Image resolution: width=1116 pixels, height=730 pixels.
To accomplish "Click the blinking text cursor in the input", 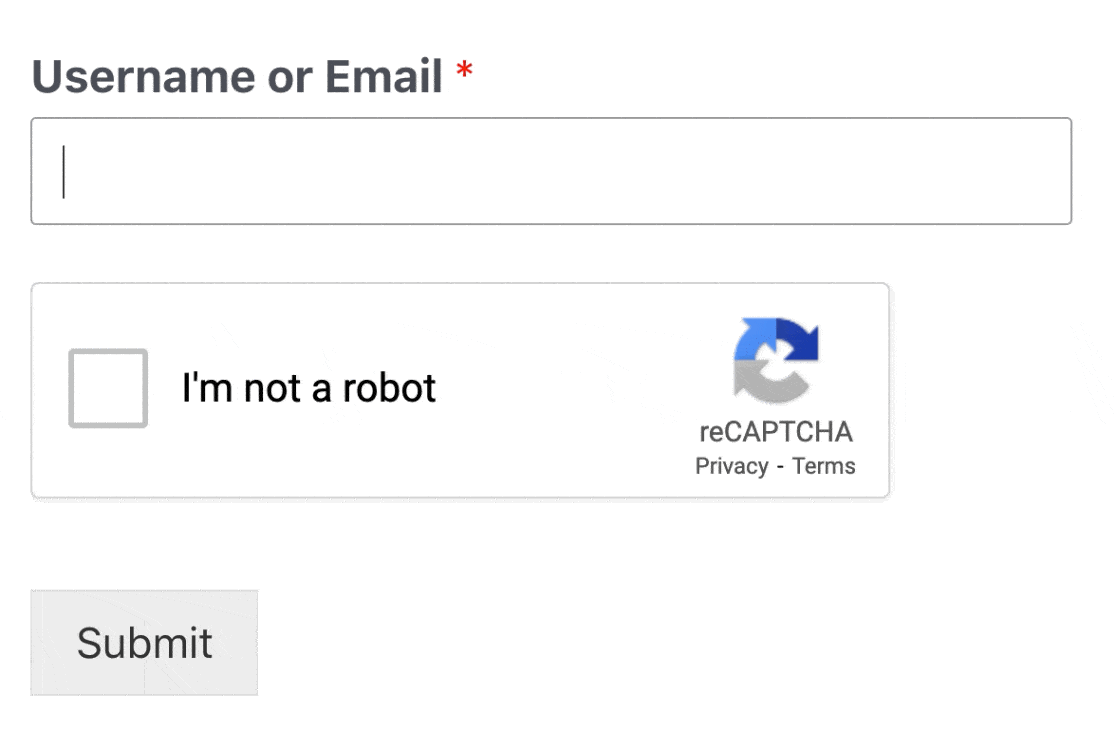I will point(64,171).
